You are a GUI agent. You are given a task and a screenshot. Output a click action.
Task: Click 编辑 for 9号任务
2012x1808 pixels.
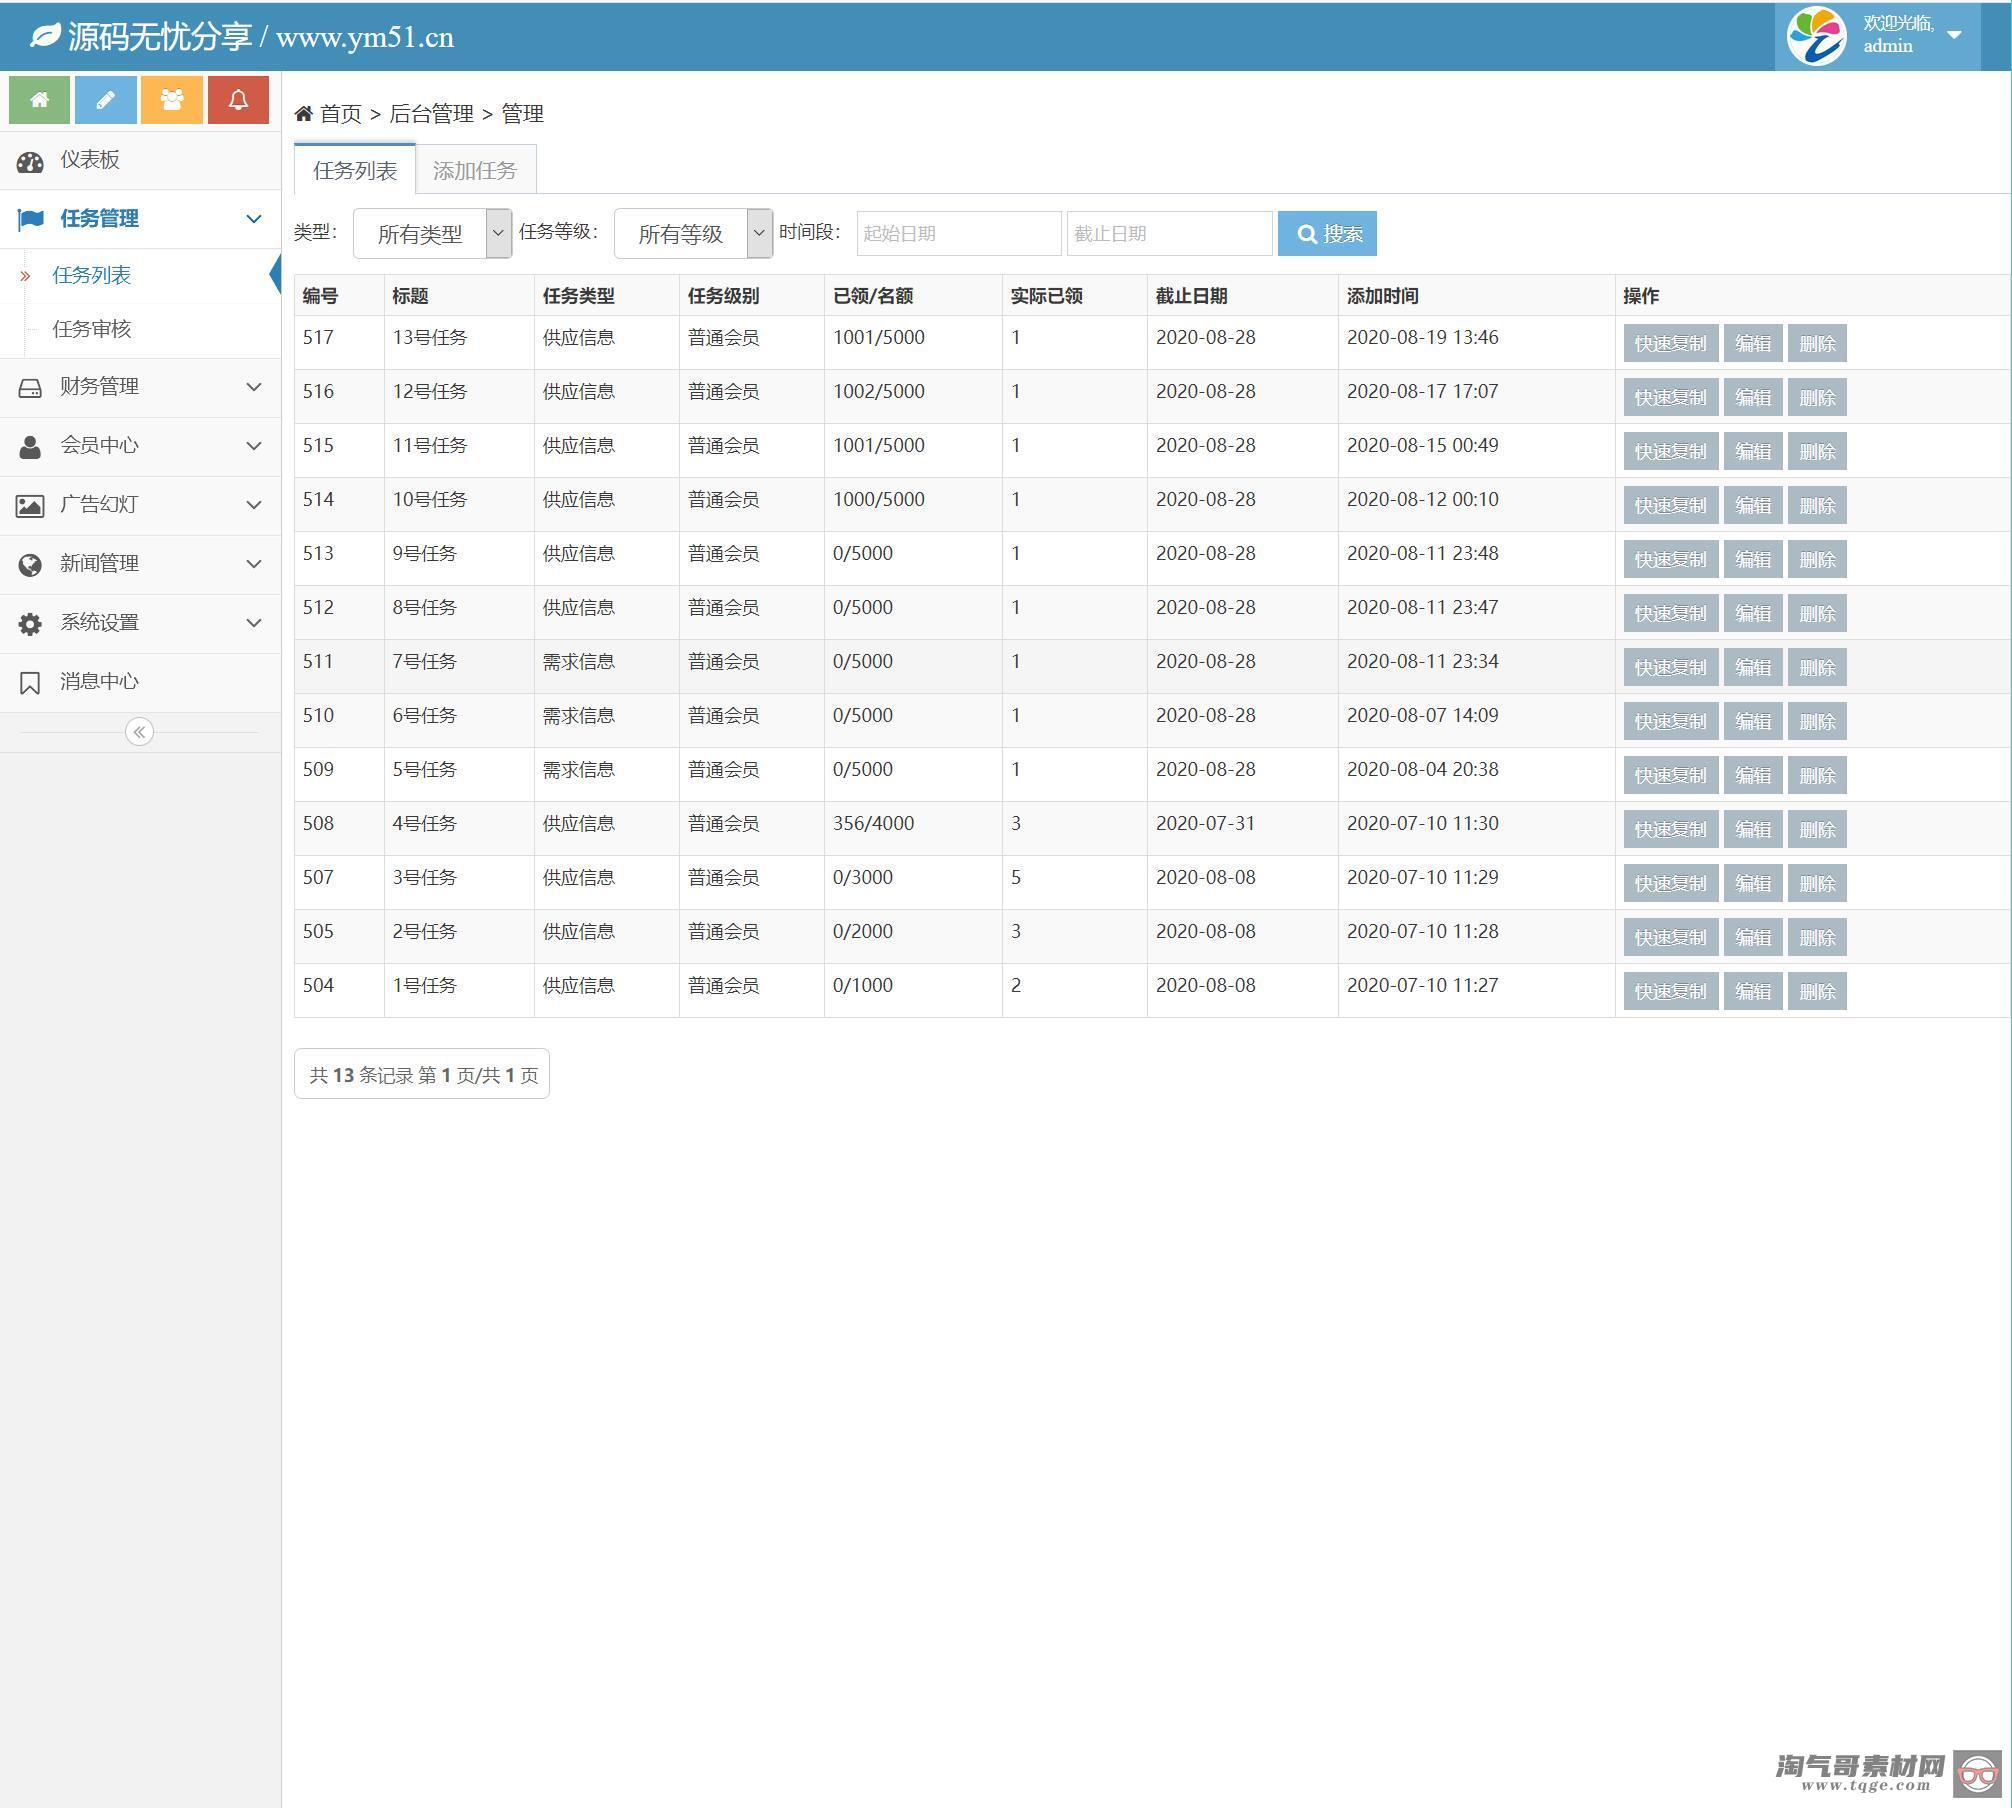1752,559
